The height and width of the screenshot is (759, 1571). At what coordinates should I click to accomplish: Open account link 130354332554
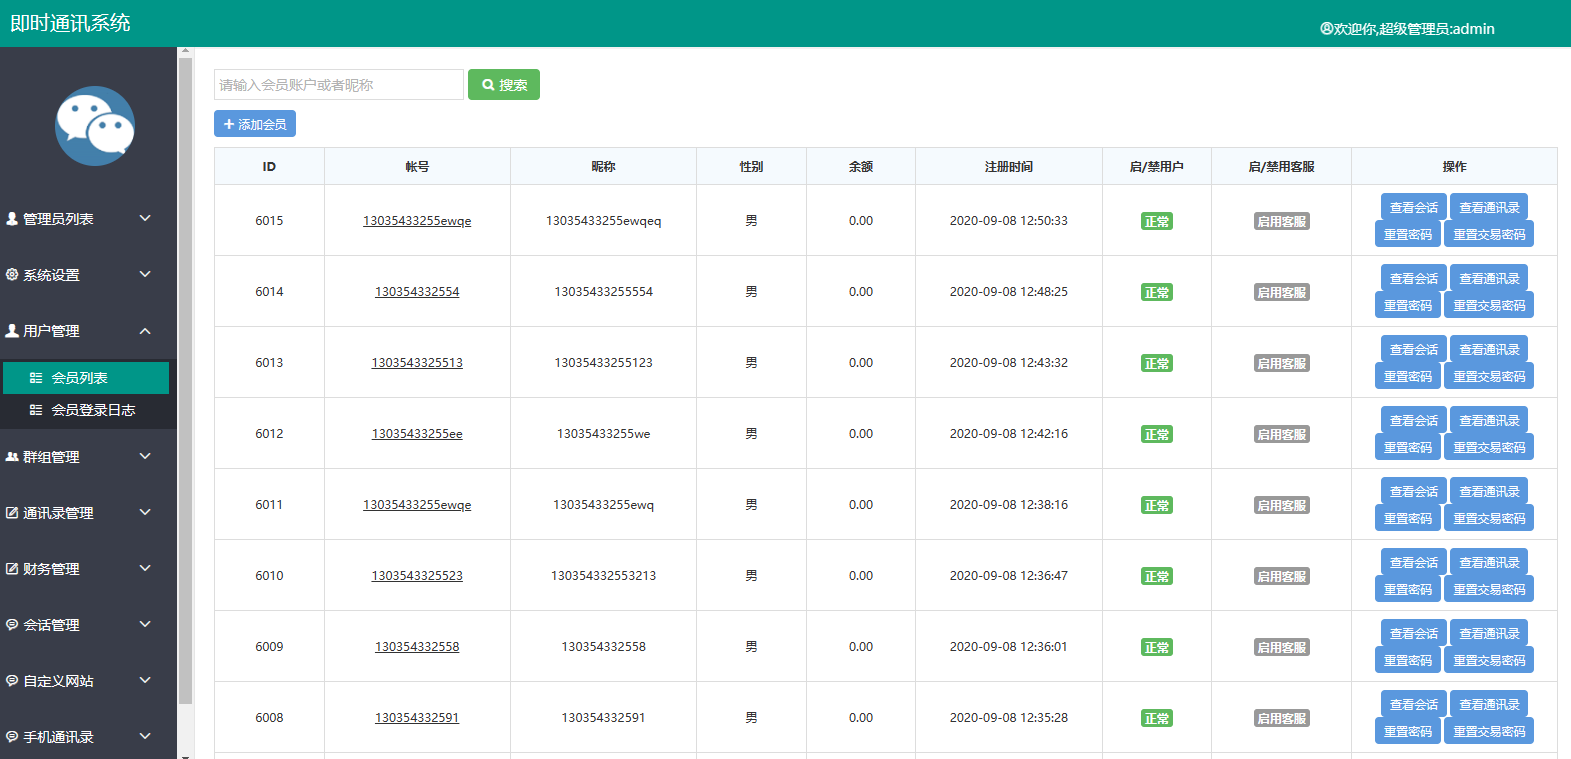coord(417,292)
